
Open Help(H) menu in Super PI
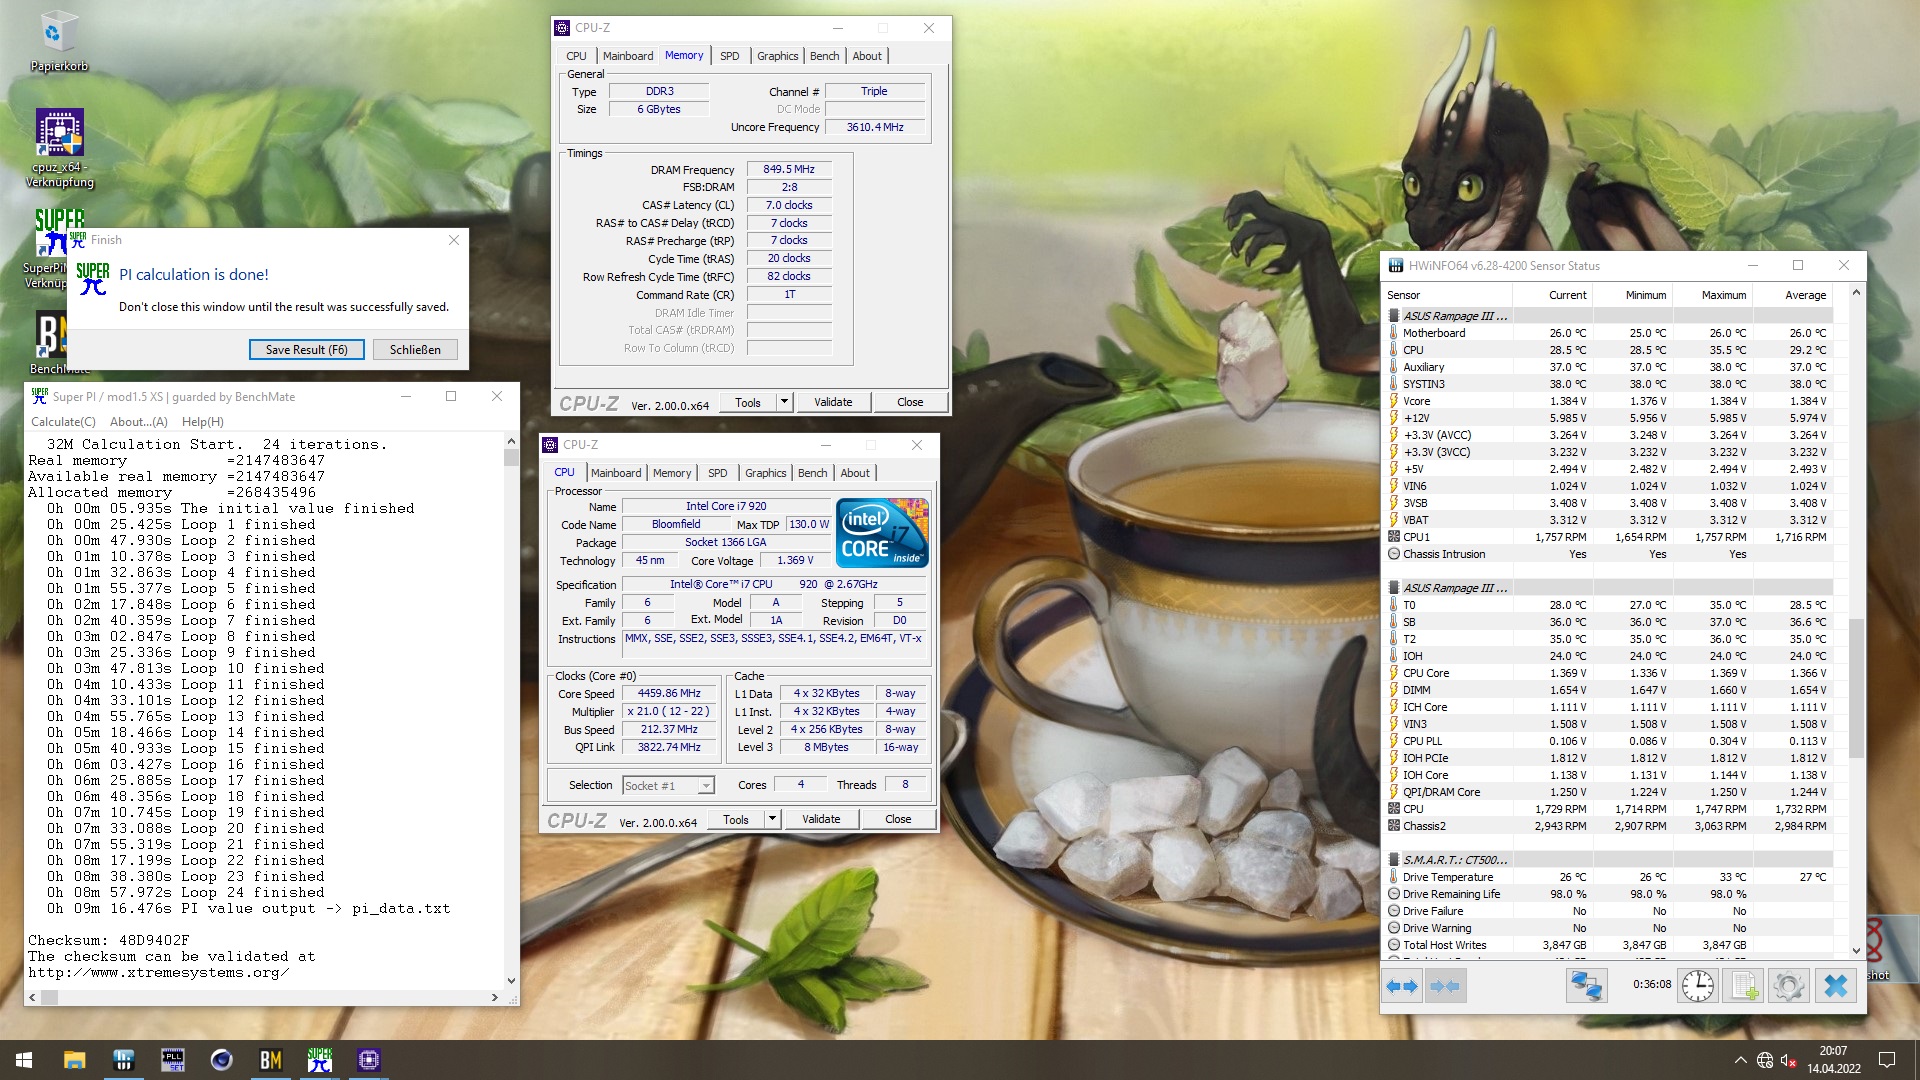tap(202, 422)
